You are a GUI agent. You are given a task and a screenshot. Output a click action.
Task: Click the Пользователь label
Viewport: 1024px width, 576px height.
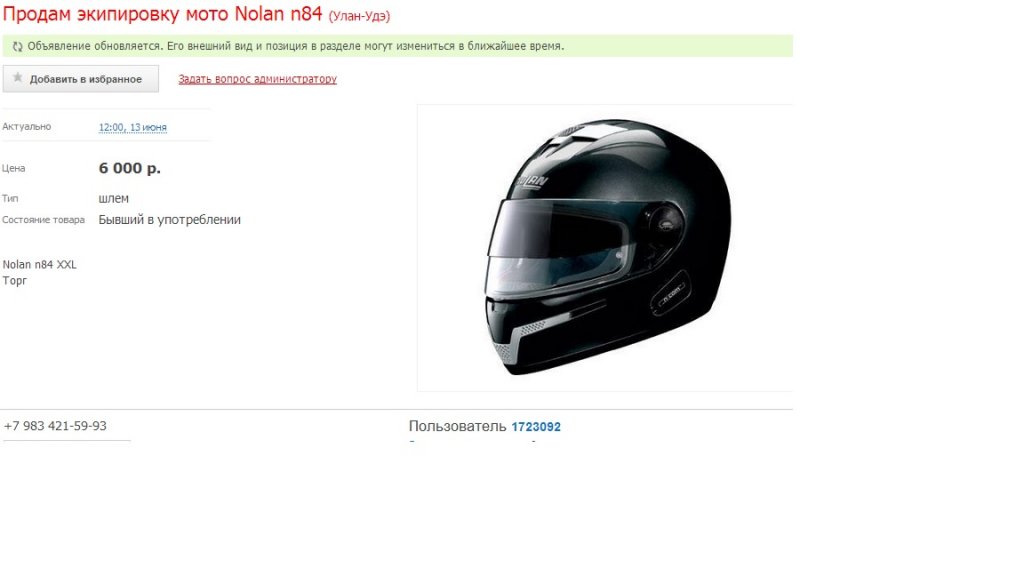coord(457,426)
